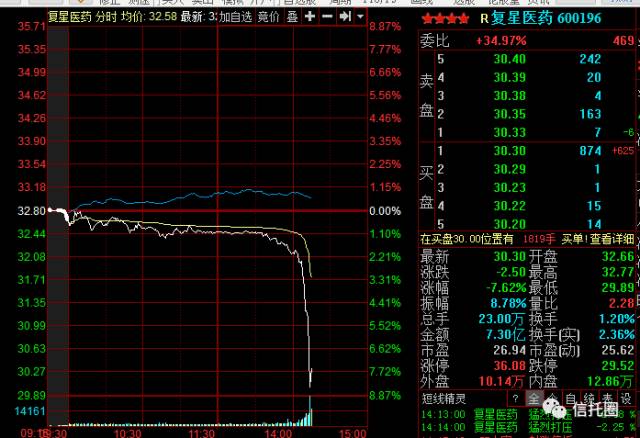Click the 外盘 value 10.14万
Screen dimensions: 640x438
[502, 382]
